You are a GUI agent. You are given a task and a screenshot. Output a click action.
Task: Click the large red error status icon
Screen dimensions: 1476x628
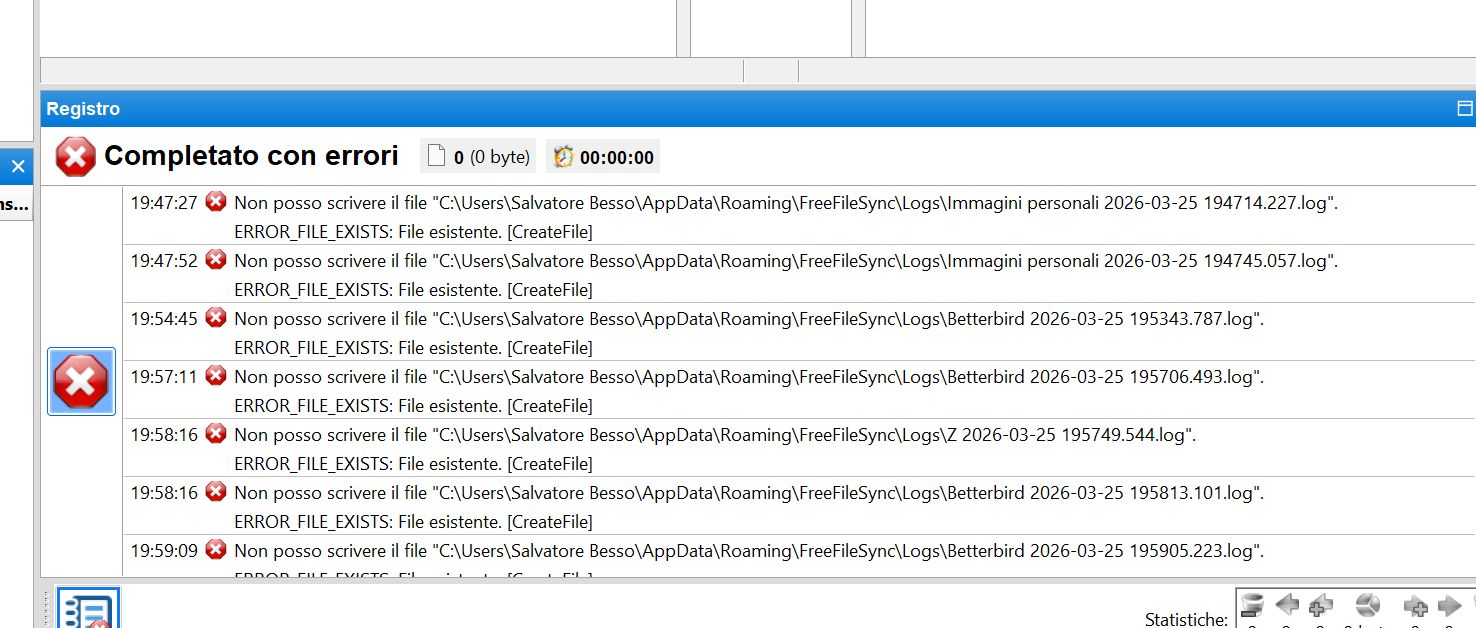click(x=76, y=156)
